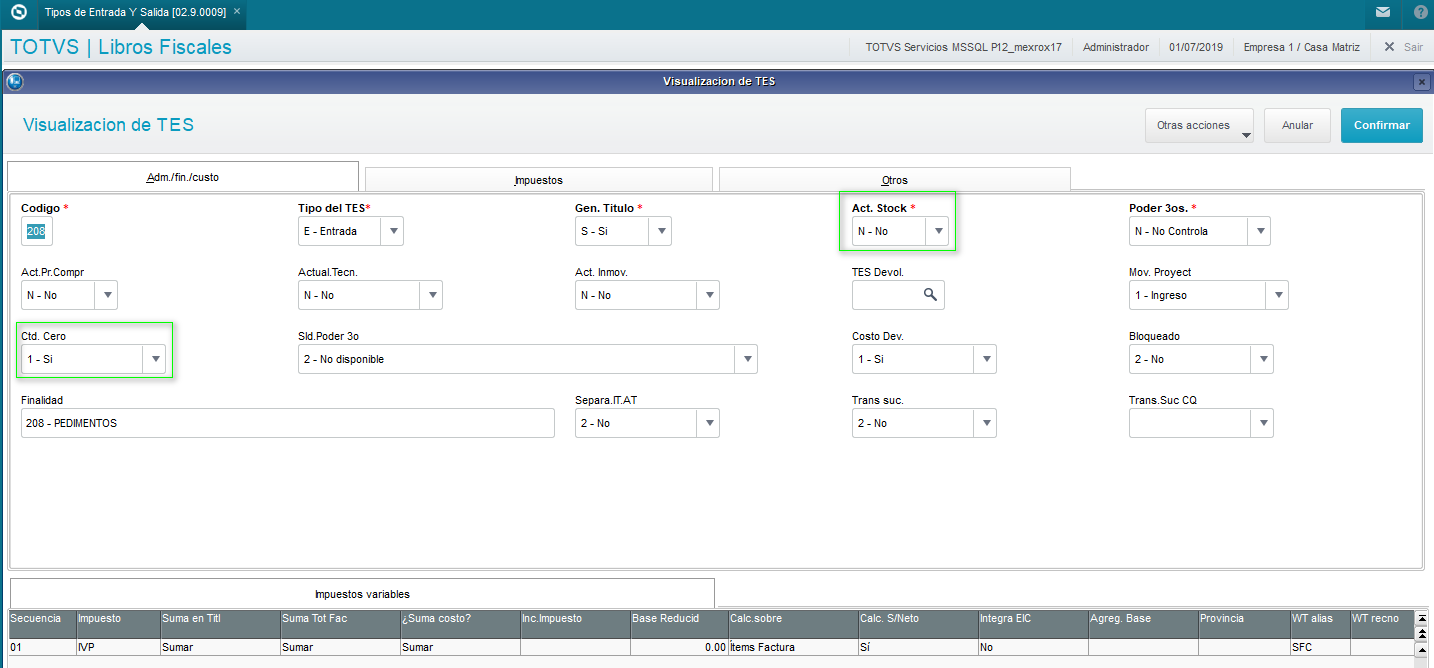Image resolution: width=1434 pixels, height=668 pixels.
Task: Open the Act. Stock dropdown
Action: point(938,231)
